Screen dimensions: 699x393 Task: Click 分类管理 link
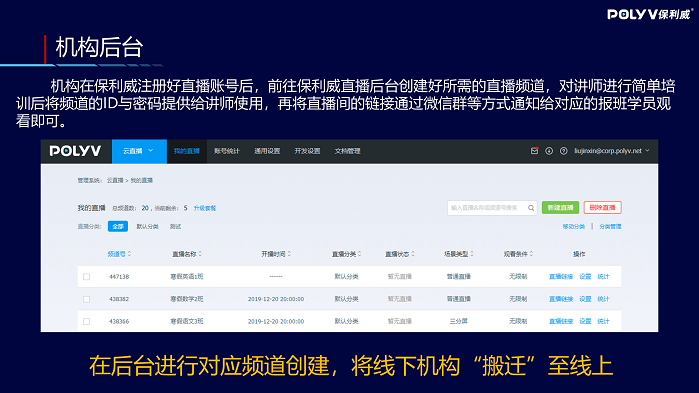610,226
